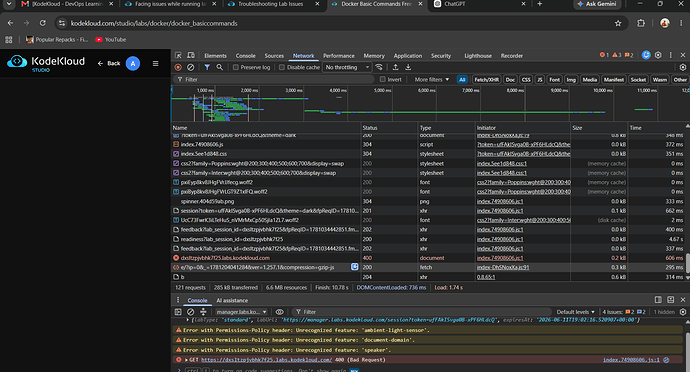Screen dimensions: 690x372
Task: Open DevTools AI assistance icon
Action: [x=646, y=55]
